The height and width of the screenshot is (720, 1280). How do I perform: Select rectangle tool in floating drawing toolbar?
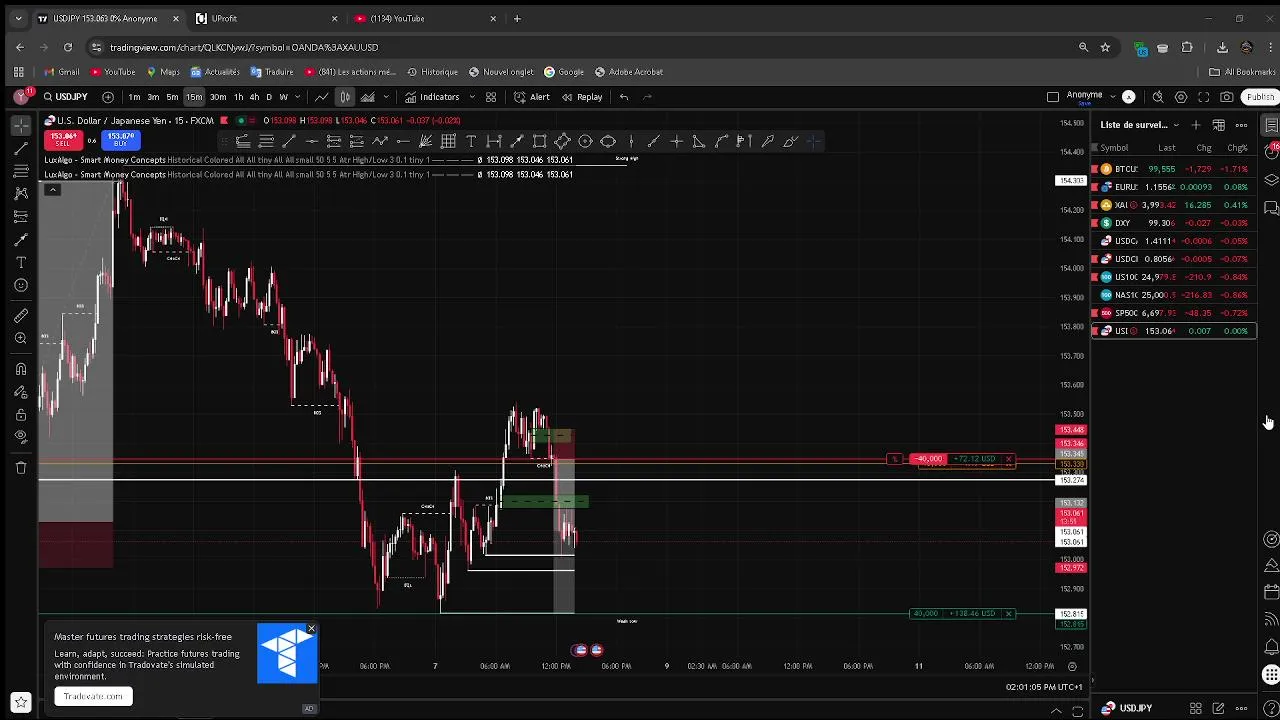tap(540, 141)
